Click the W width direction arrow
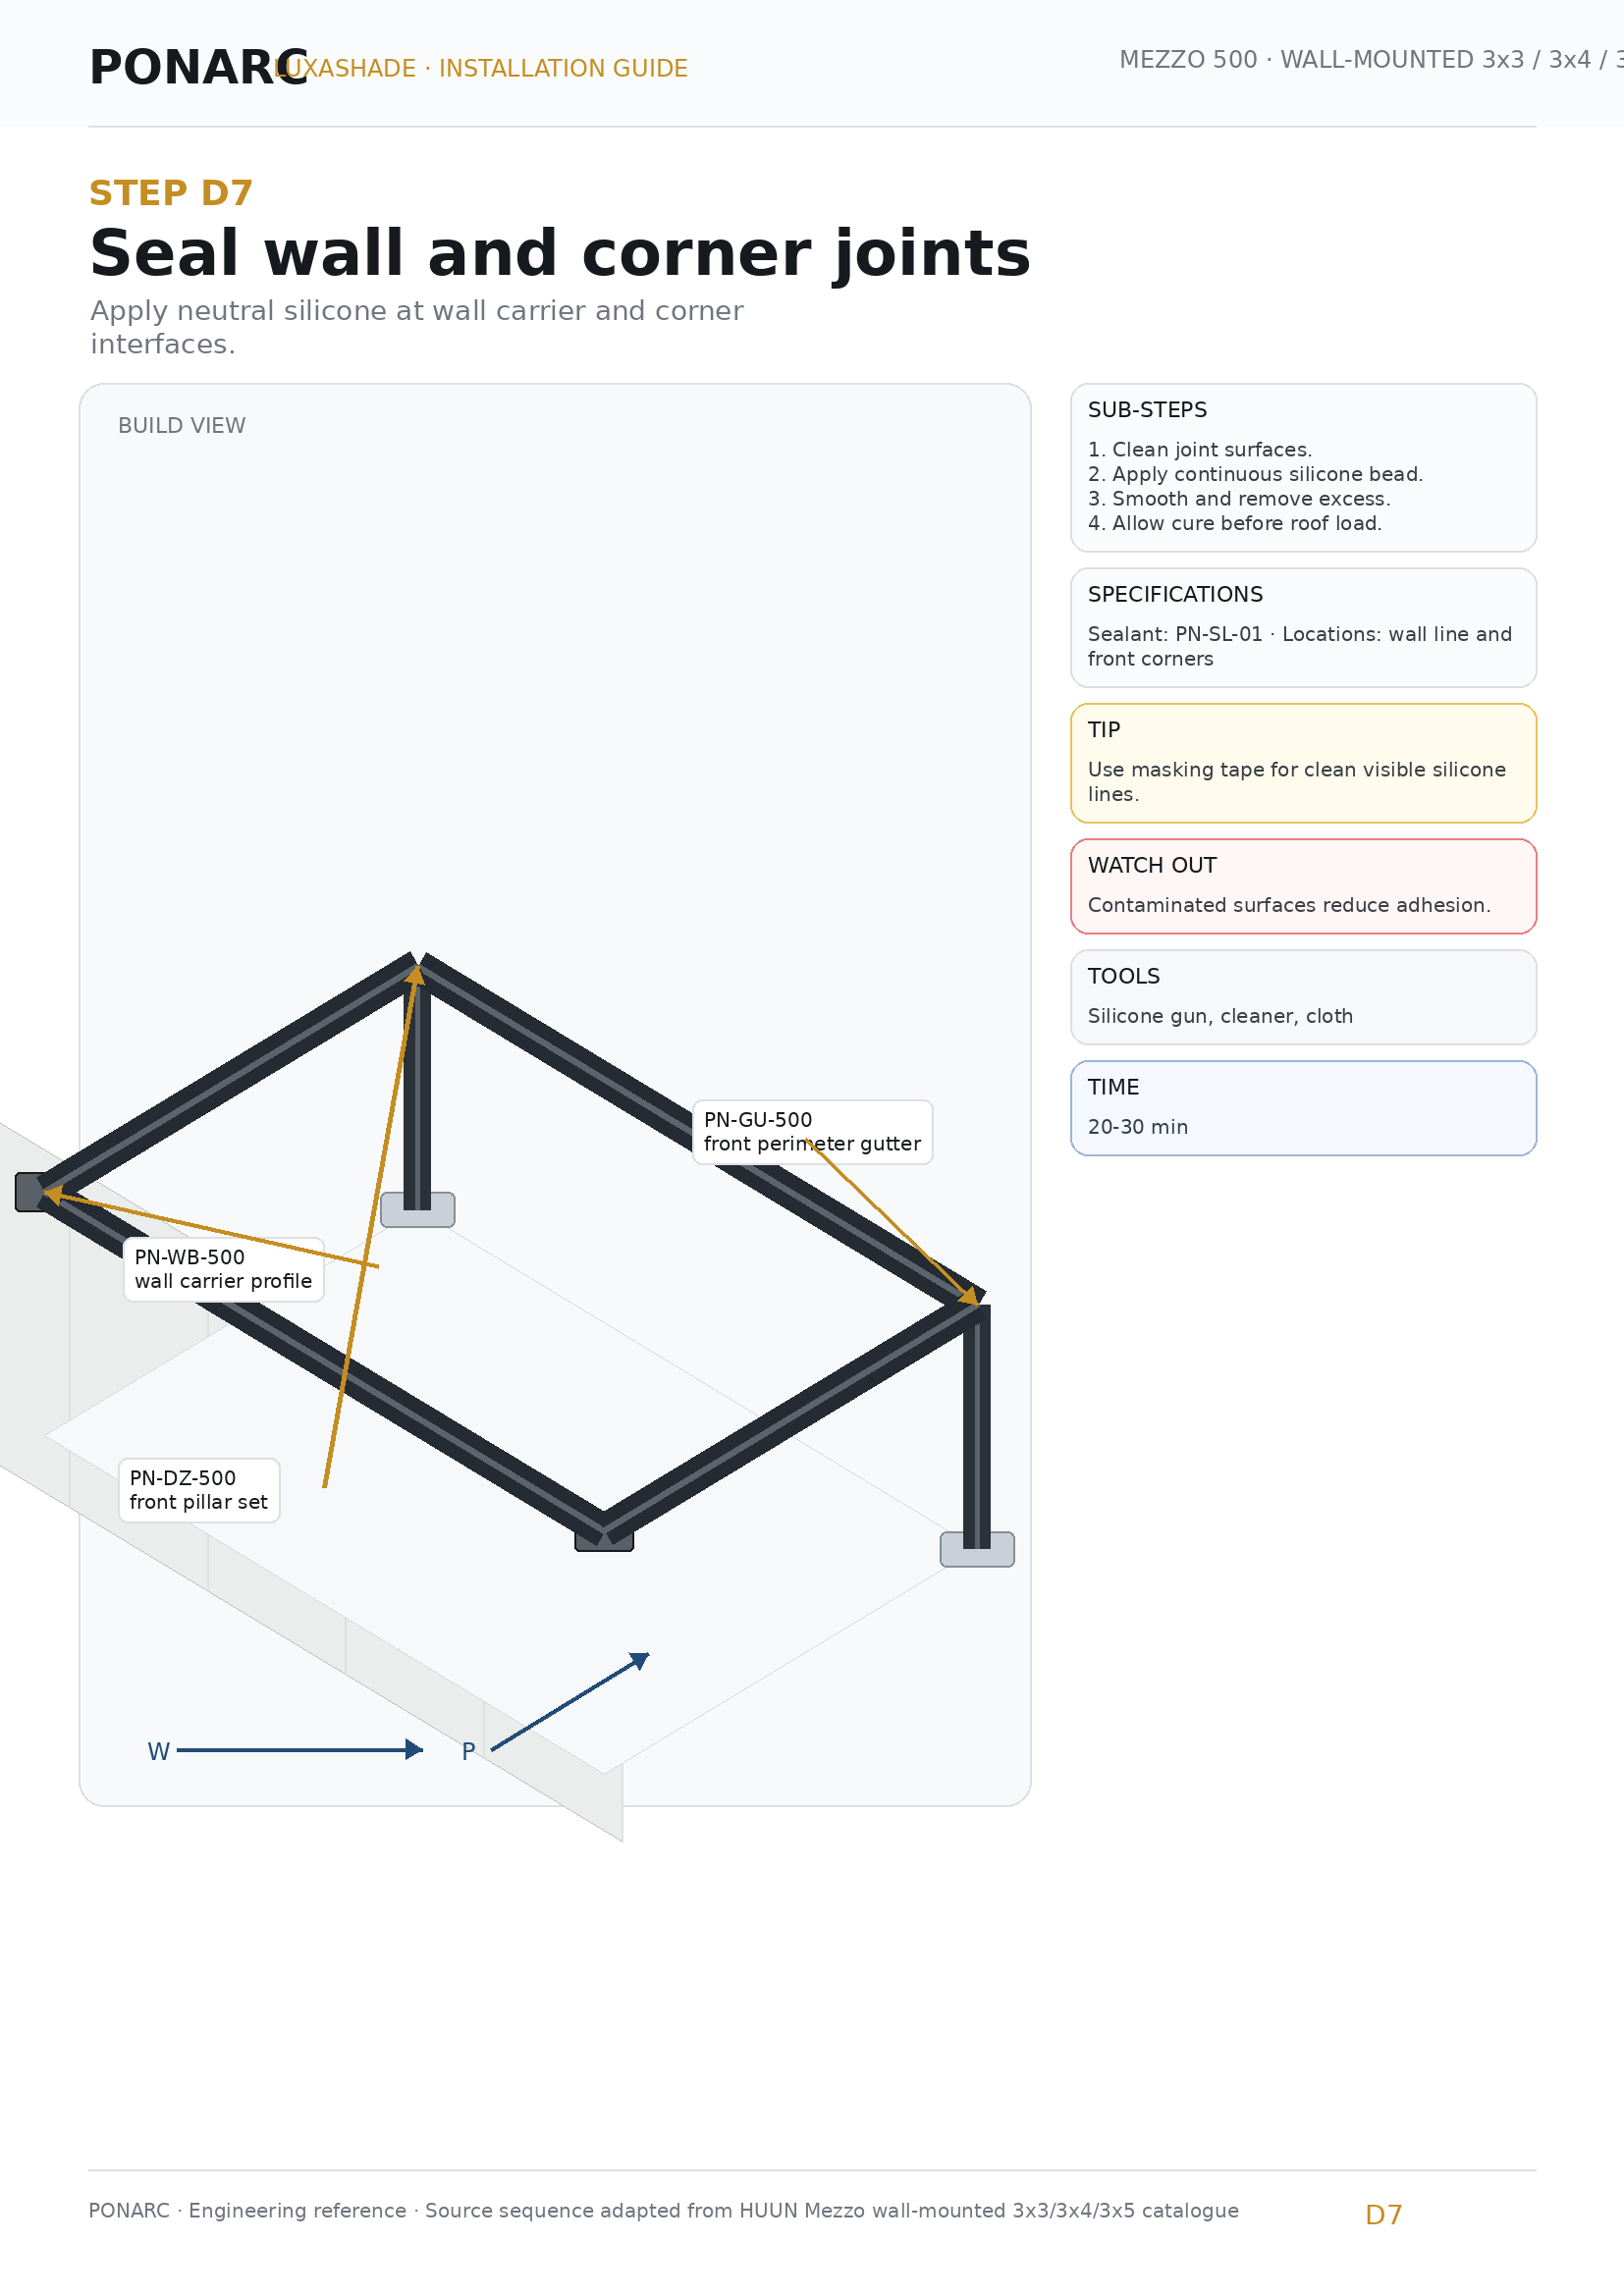Image resolution: width=1624 pixels, height=2296 pixels. (x=298, y=1749)
